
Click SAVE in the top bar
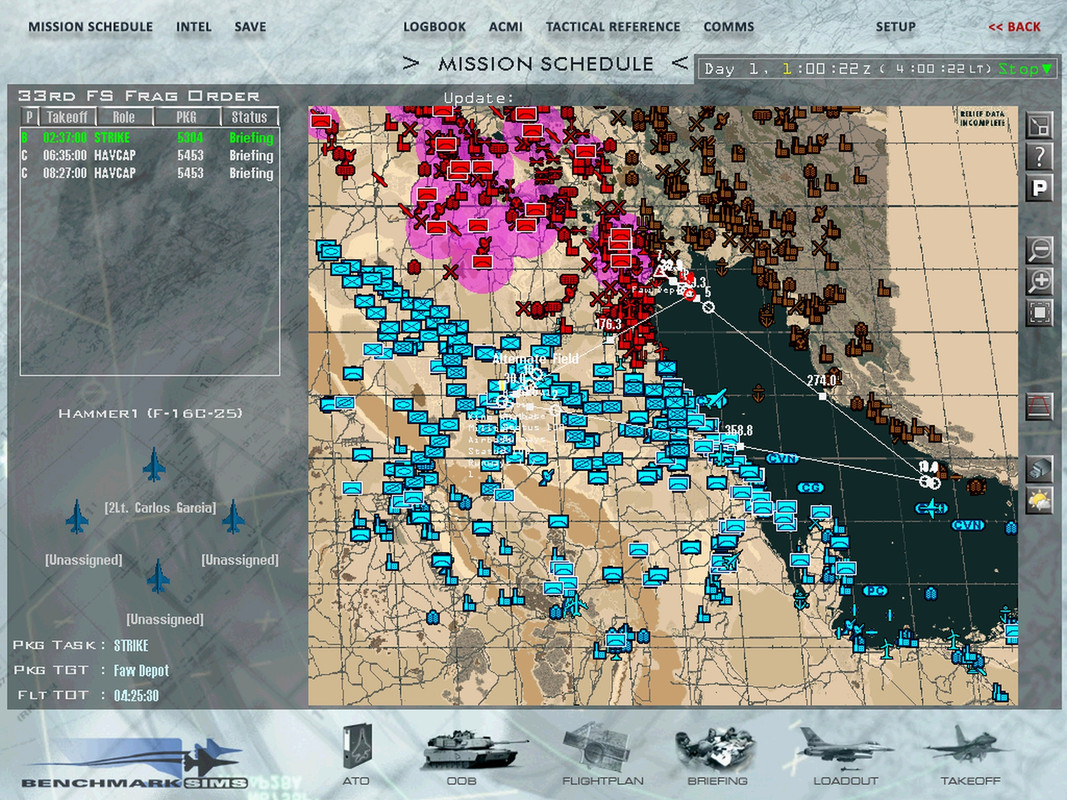tap(250, 27)
